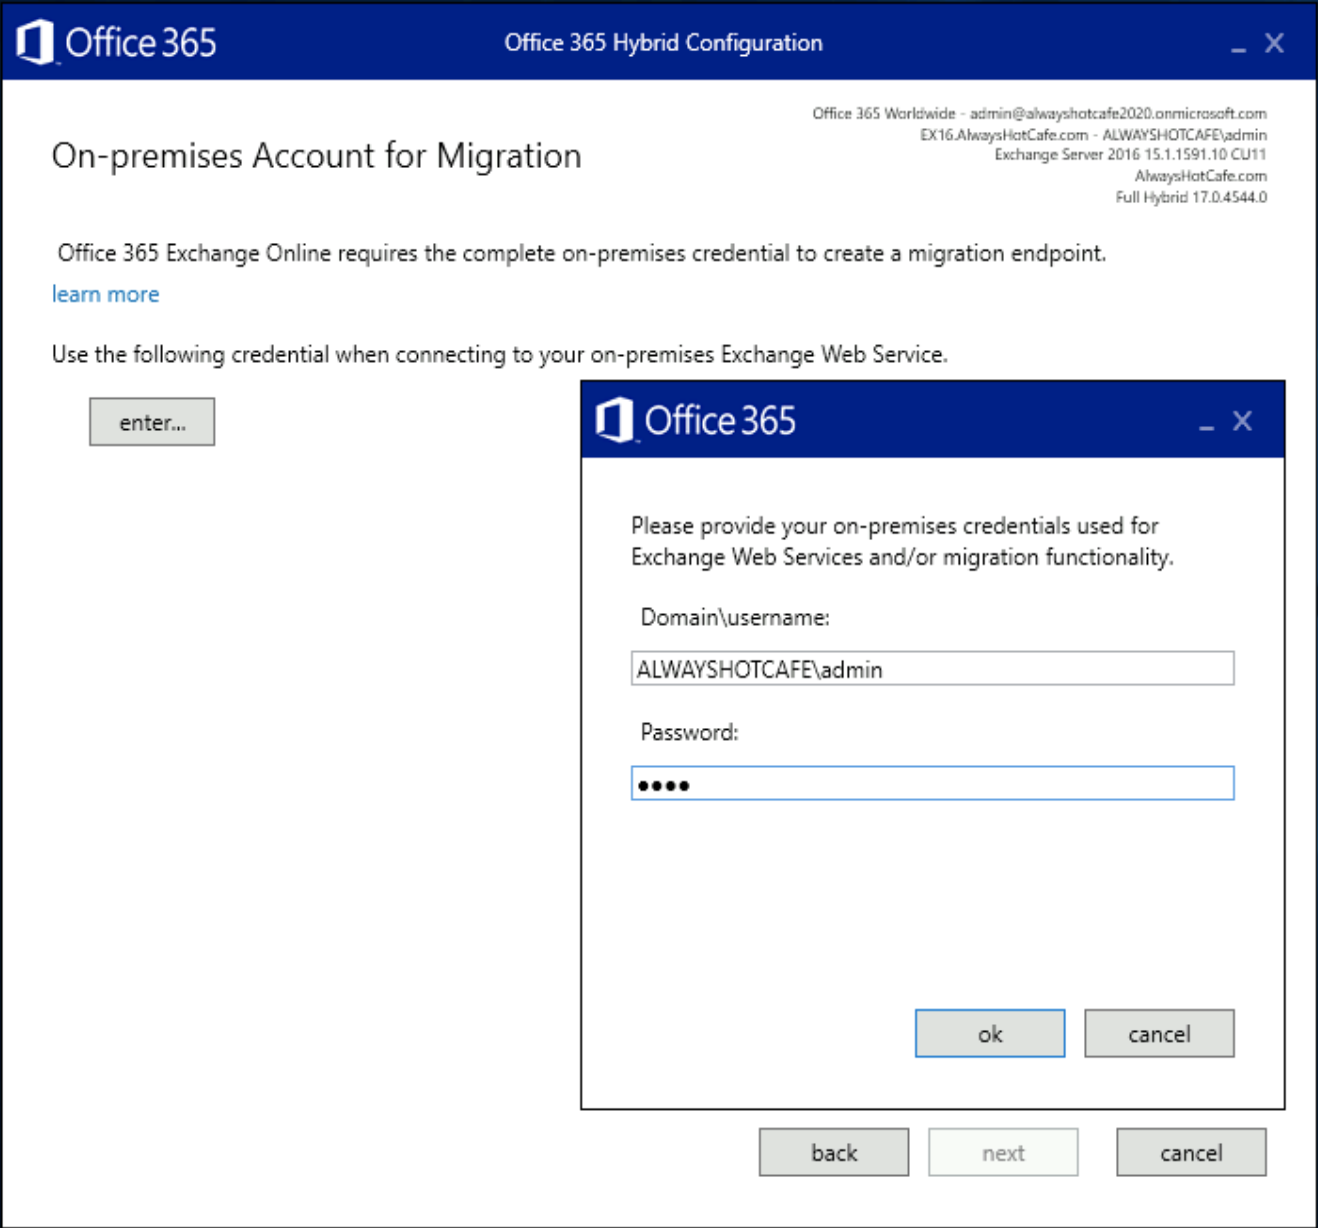Viewport: 1318px width, 1228px height.
Task: Minimize the Hybrid Configuration window
Action: [1240, 48]
